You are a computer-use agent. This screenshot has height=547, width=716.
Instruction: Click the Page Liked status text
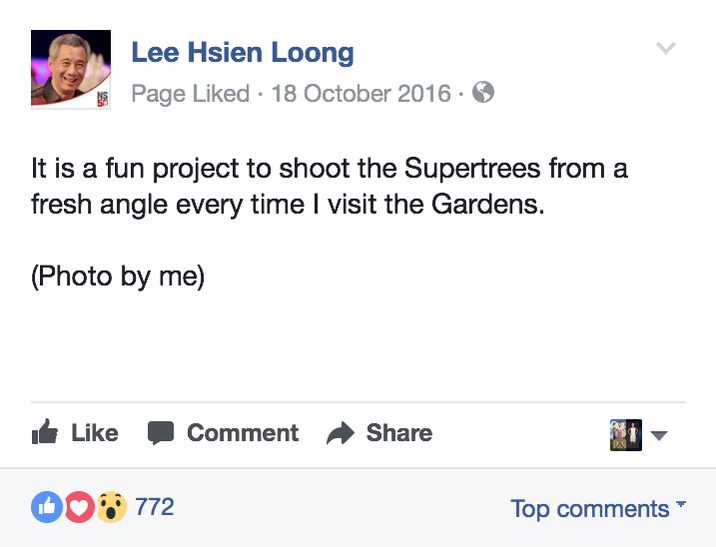pos(190,94)
